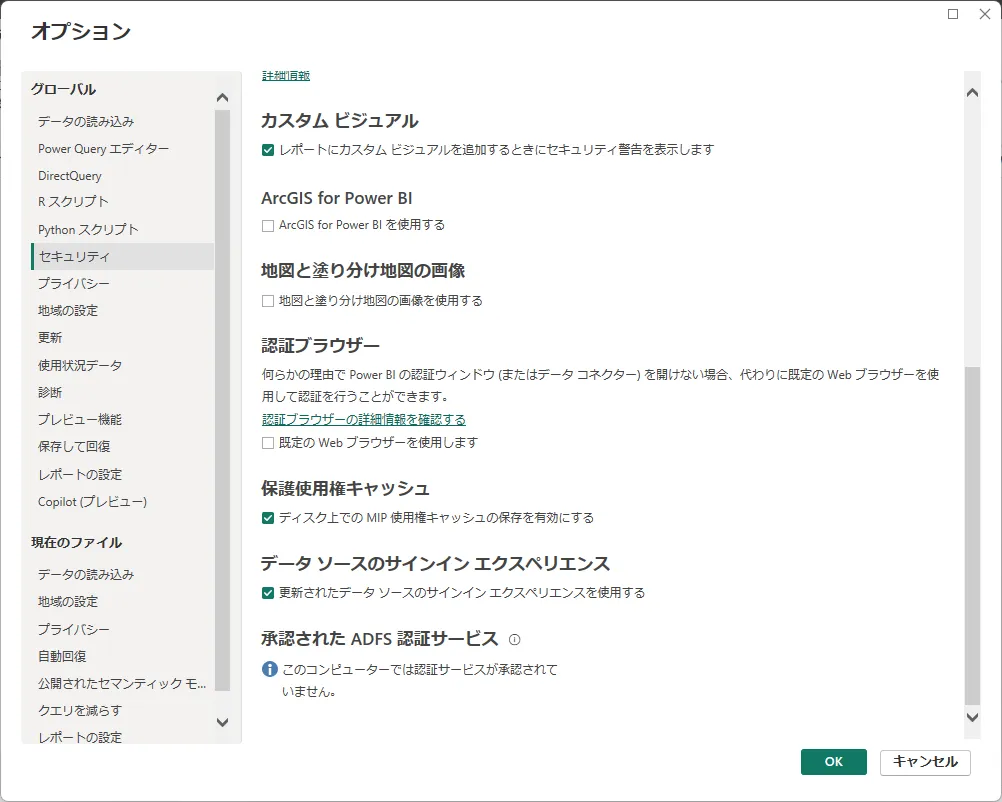Select 公開されたセマンティック モ... sidebar item

coord(122,684)
